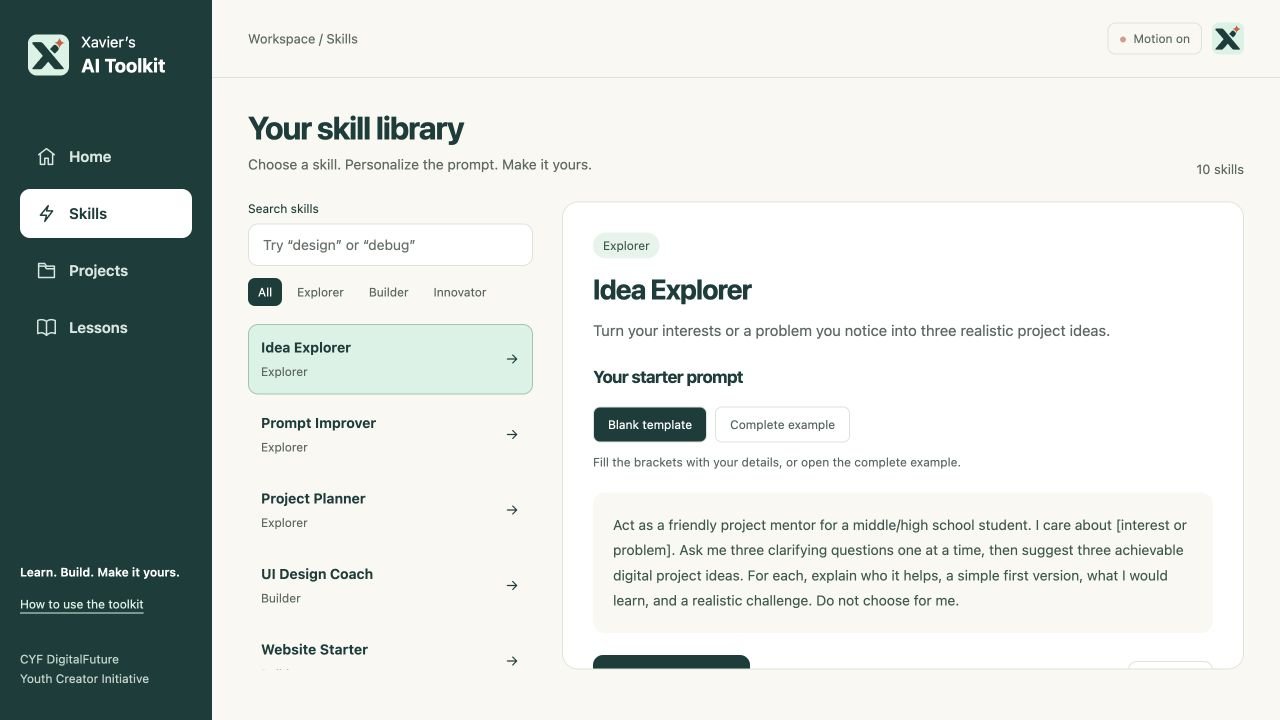Click the Explorer tag above Idea Explorer heading
Screen dimensions: 1280x720
(626, 245)
